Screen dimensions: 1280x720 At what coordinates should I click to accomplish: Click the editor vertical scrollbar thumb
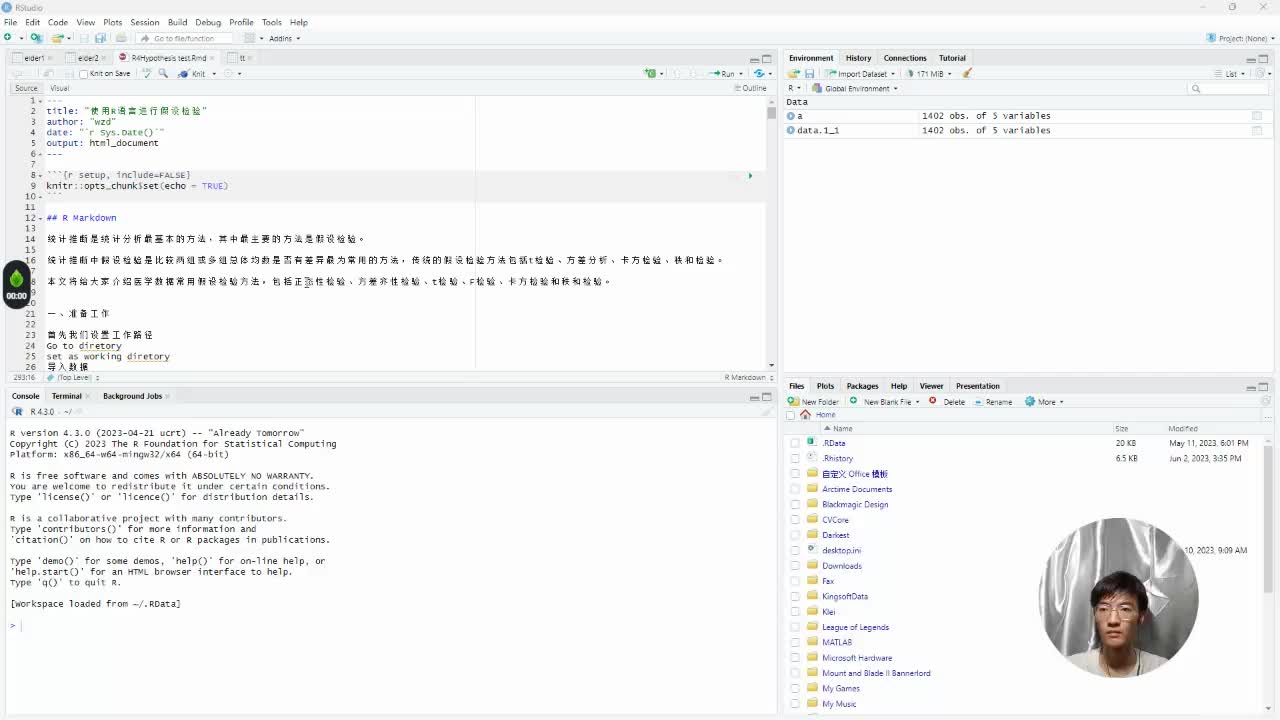pyautogui.click(x=771, y=112)
